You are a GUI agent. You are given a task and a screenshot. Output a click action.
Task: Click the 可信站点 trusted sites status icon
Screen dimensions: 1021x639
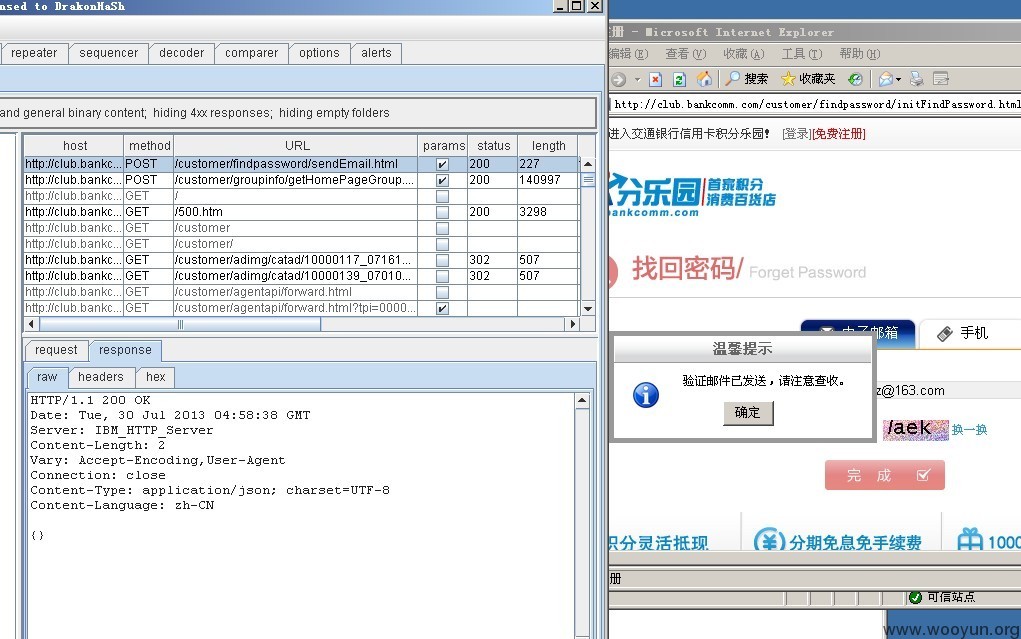click(x=915, y=597)
